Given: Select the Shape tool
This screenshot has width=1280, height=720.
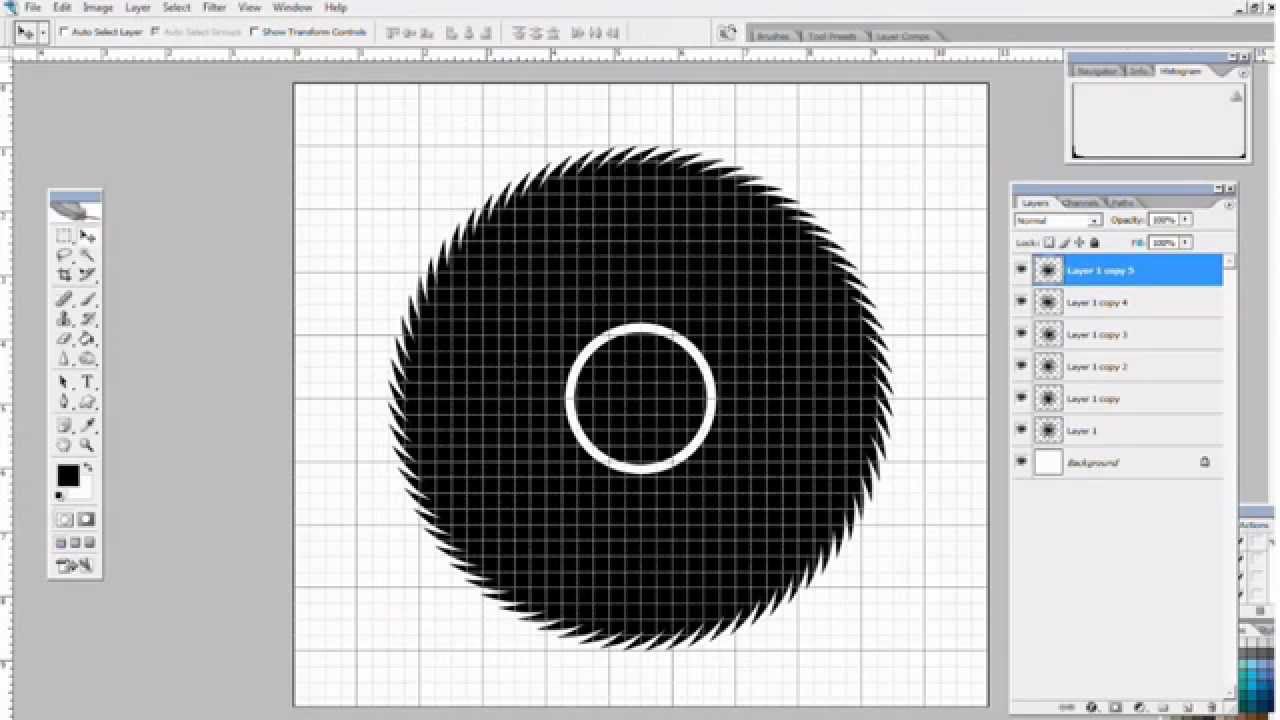Looking at the screenshot, I should pyautogui.click(x=88, y=401).
